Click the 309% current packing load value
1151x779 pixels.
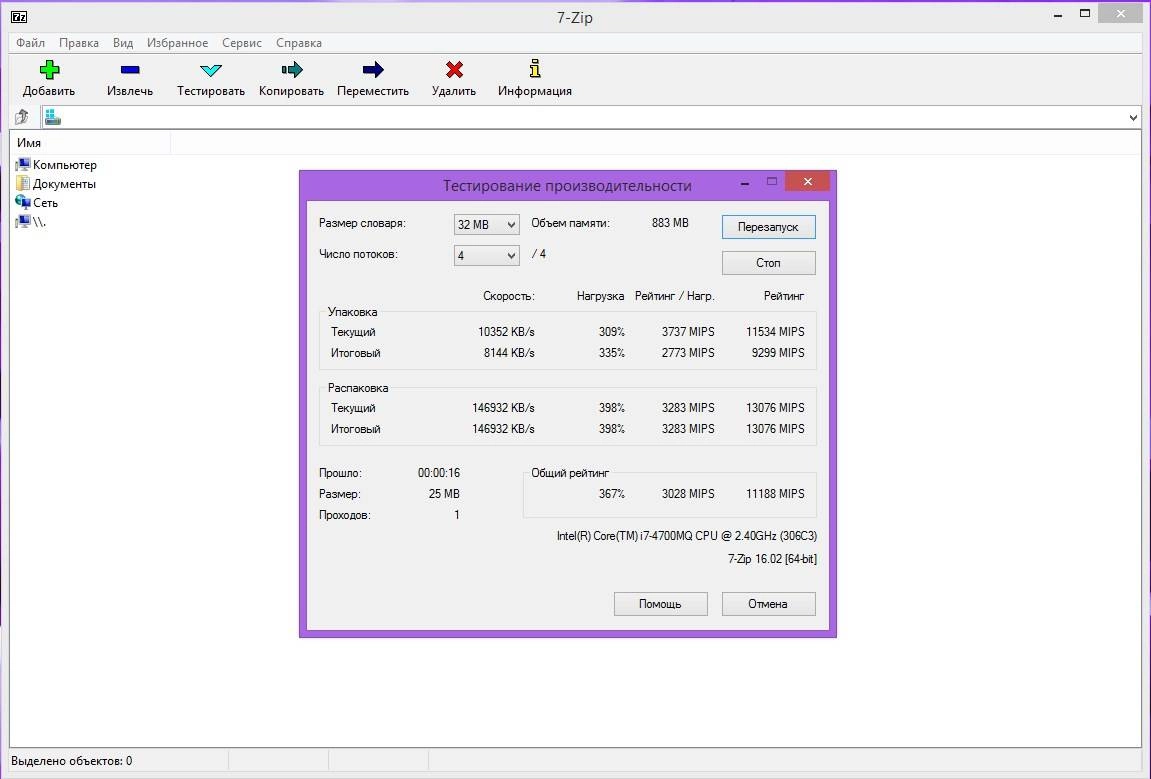click(x=611, y=332)
